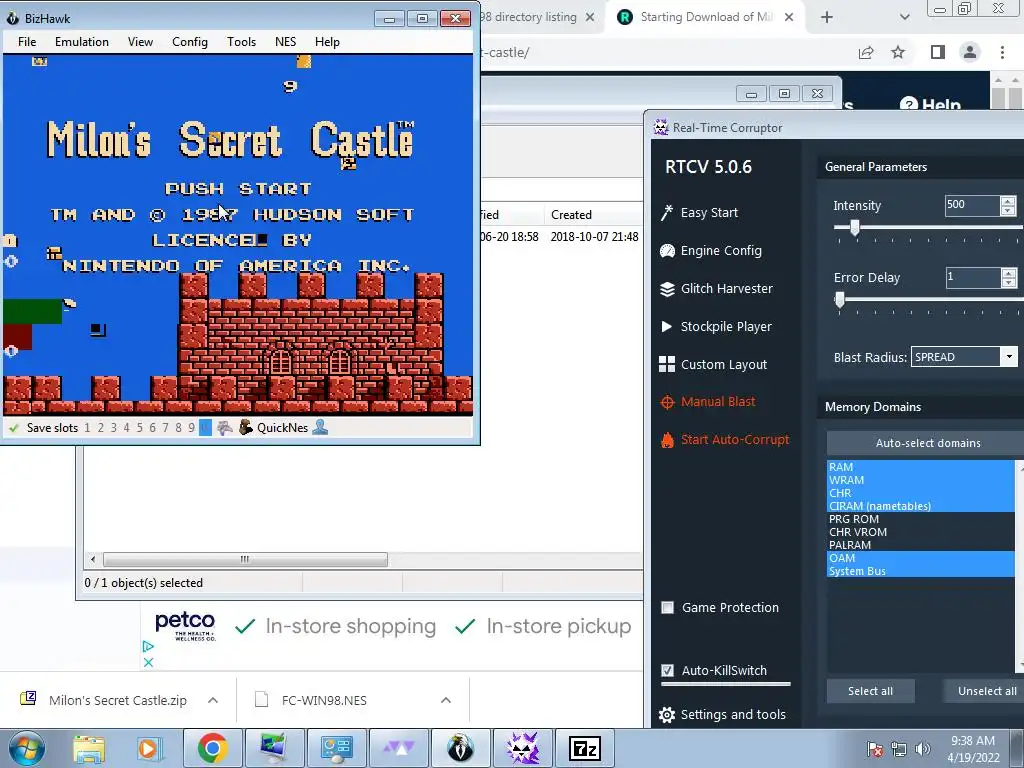The image size is (1024, 768).
Task: Switch to BizHawk eagle taskbar icon
Action: coord(460,748)
